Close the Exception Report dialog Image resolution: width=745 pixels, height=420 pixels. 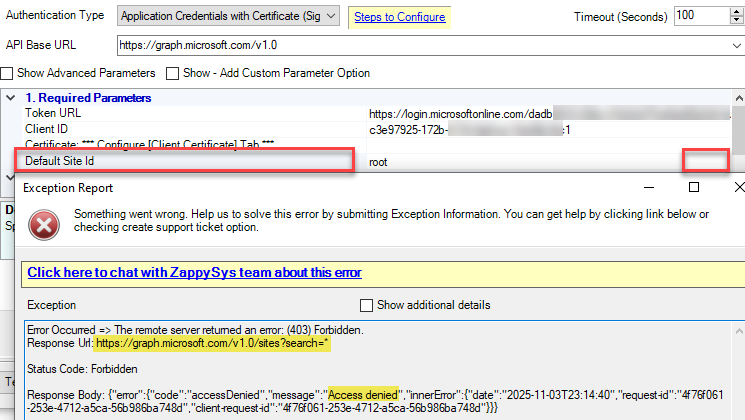(738, 187)
